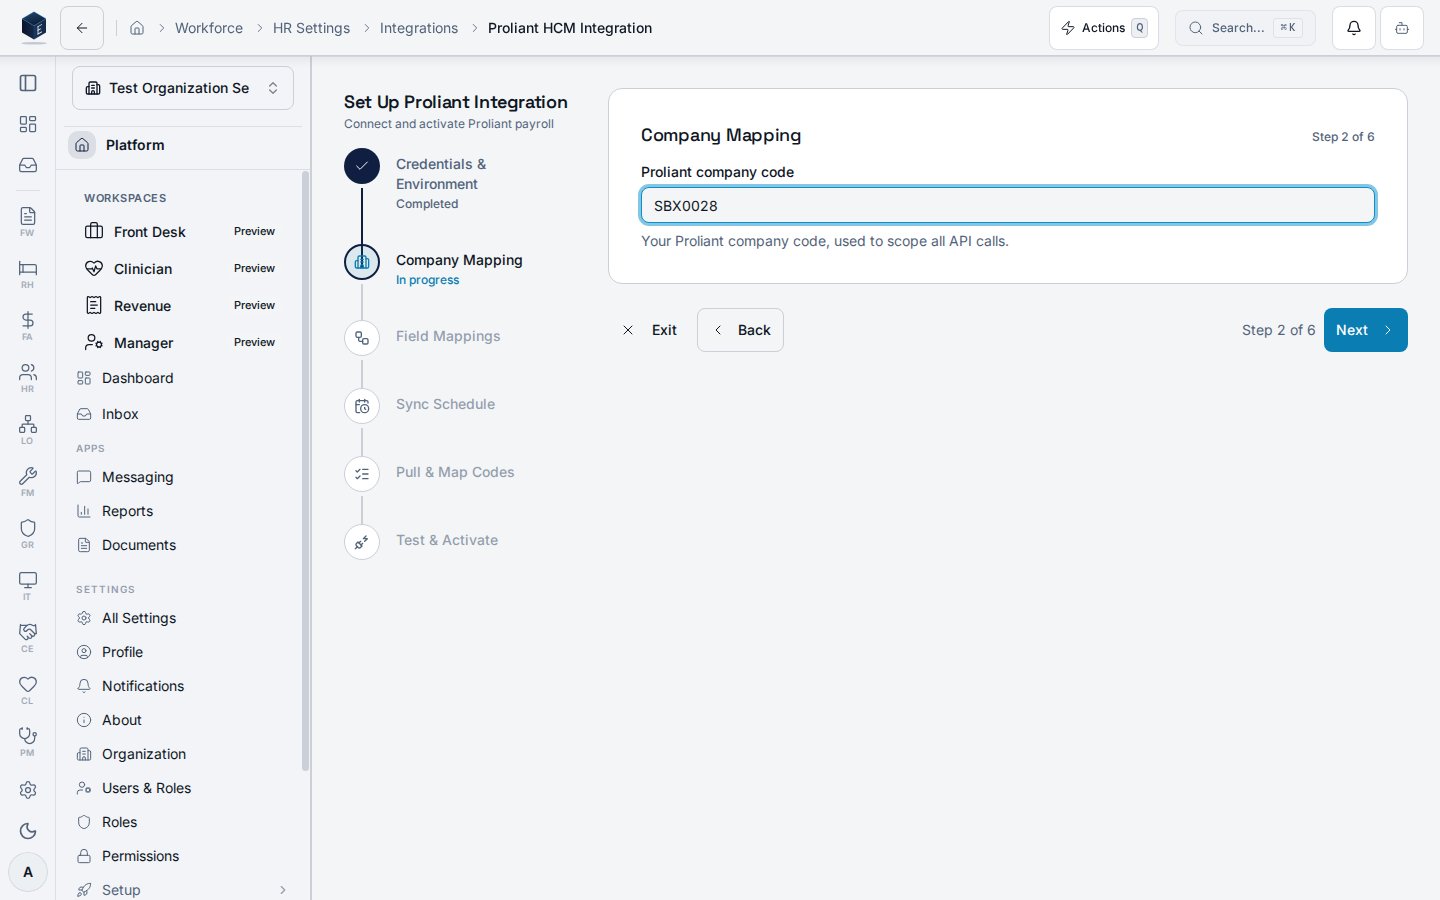Screen dimensions: 1440x900
Task: Open the Test Organization selector dropdown
Action: pos(183,88)
